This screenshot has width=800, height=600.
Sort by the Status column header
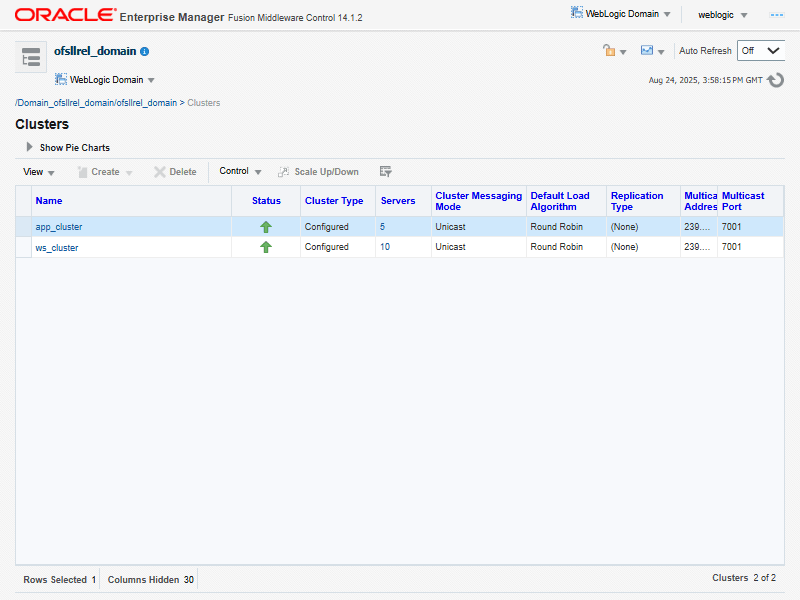266,201
